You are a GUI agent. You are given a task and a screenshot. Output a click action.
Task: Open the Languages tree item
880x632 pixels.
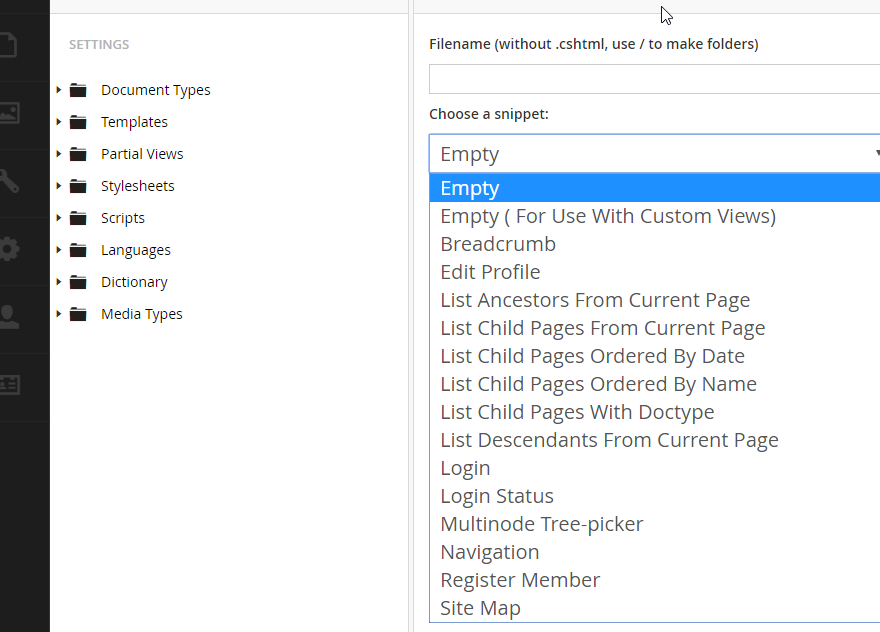[135, 250]
